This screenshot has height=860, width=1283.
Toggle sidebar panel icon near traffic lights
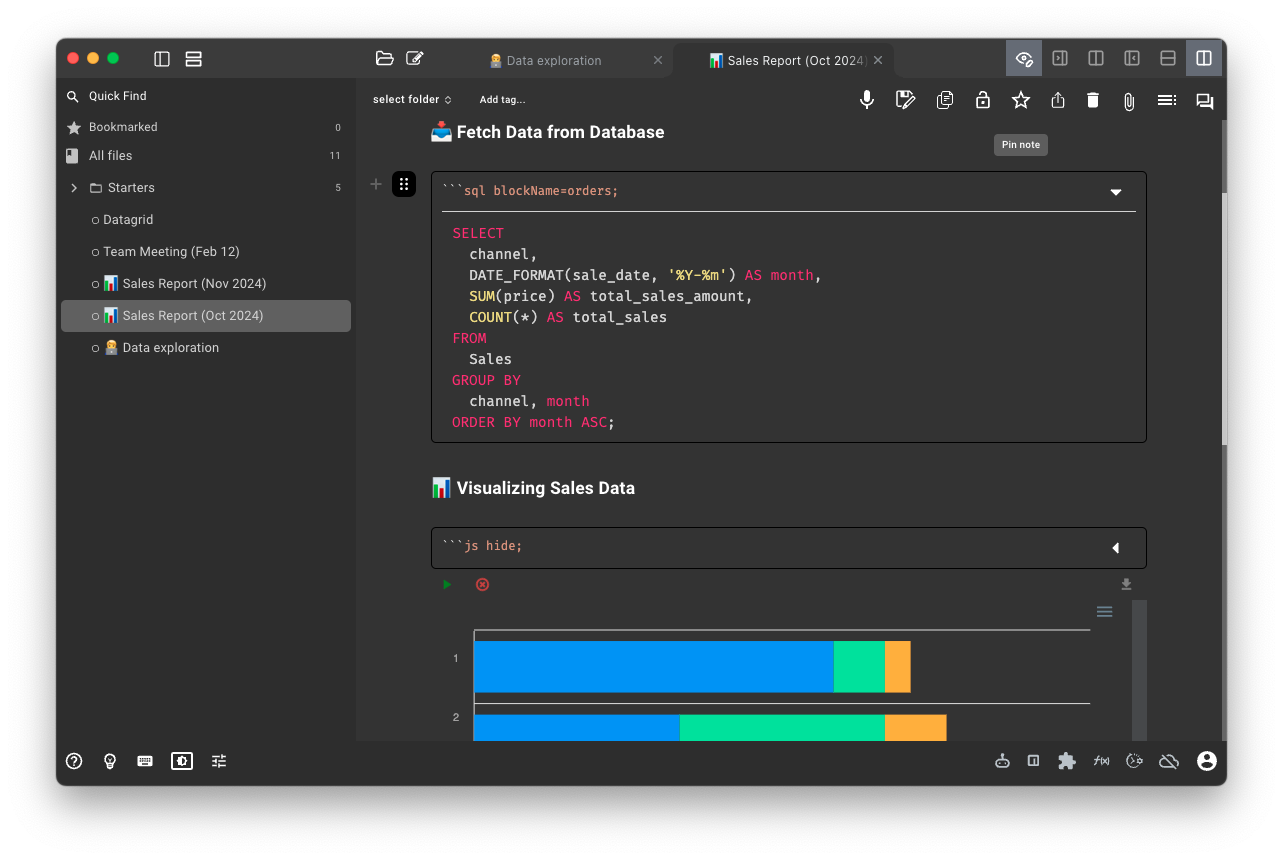162,59
